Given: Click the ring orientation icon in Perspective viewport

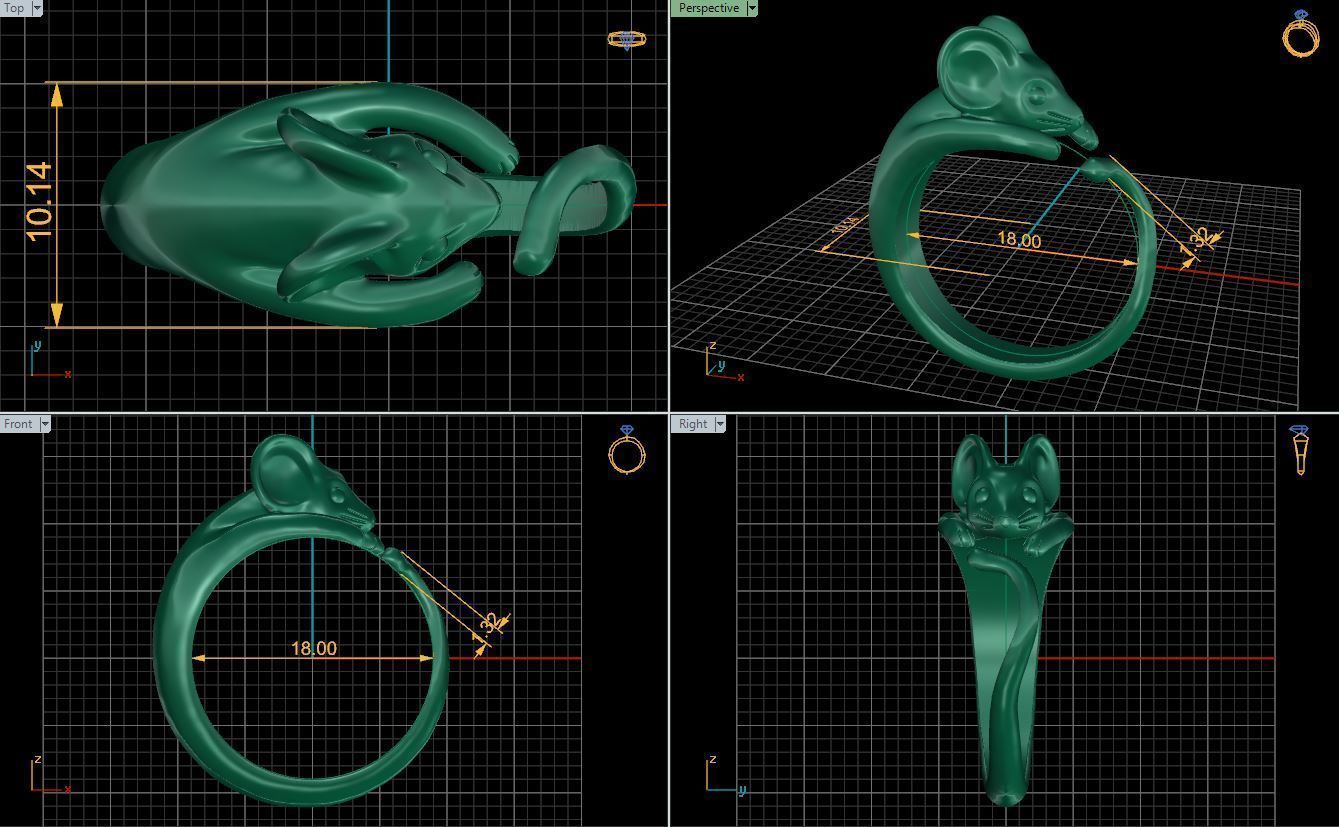Looking at the screenshot, I should tap(1301, 33).
